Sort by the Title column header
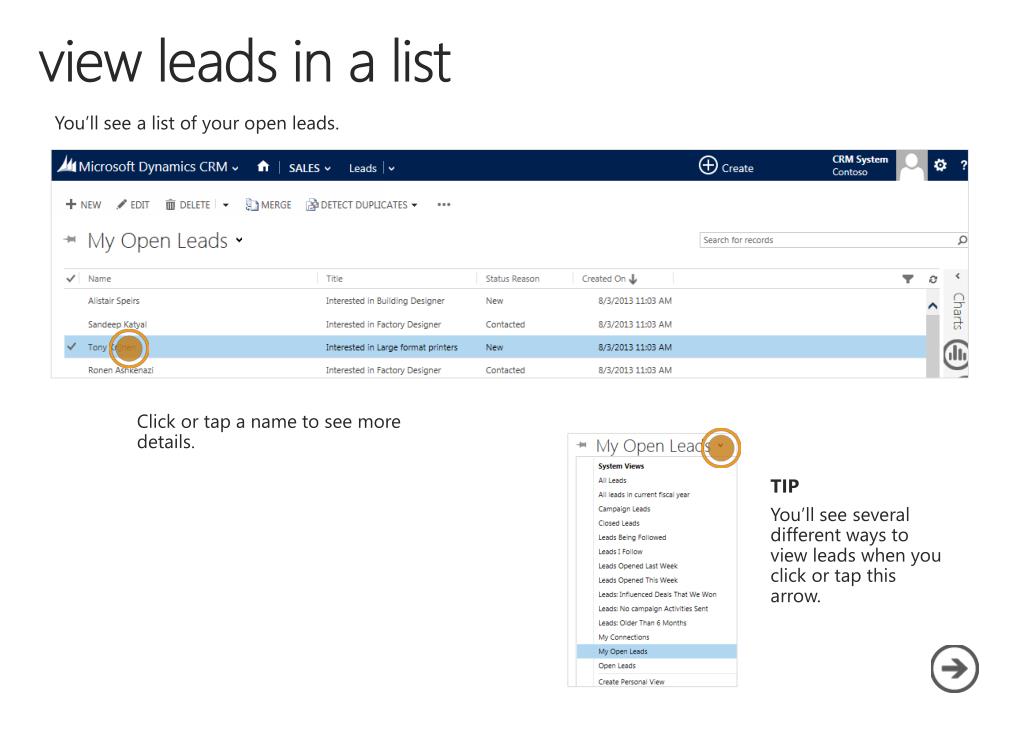Screen dimensions: 1024x739 pyautogui.click(x=334, y=279)
